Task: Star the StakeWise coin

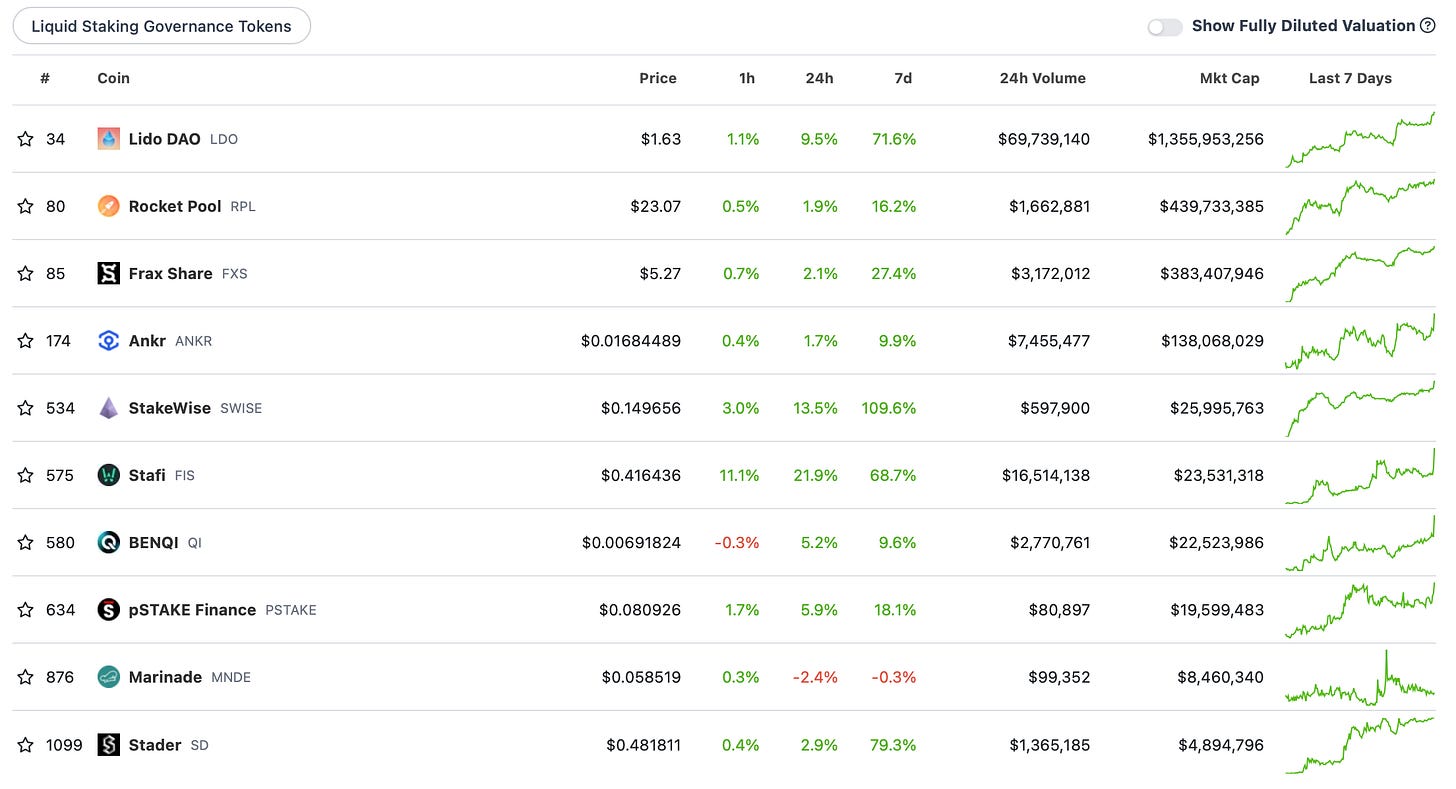Action: pyautogui.click(x=26, y=408)
